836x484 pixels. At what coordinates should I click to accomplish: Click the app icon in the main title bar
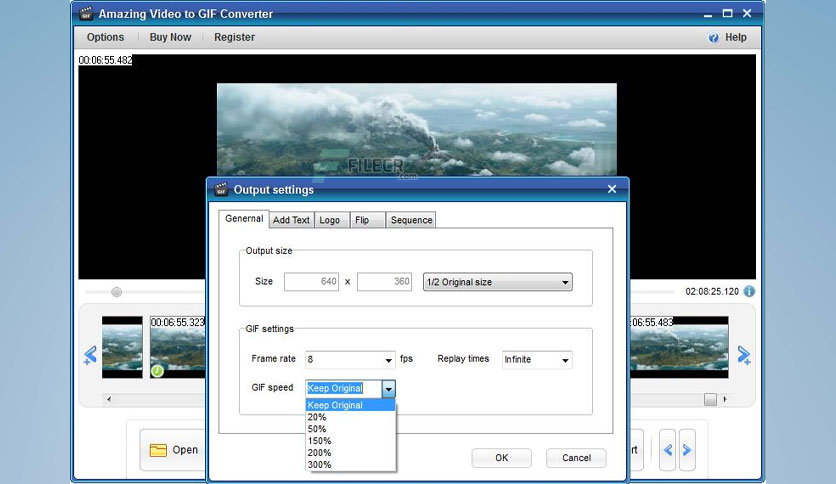[x=86, y=13]
